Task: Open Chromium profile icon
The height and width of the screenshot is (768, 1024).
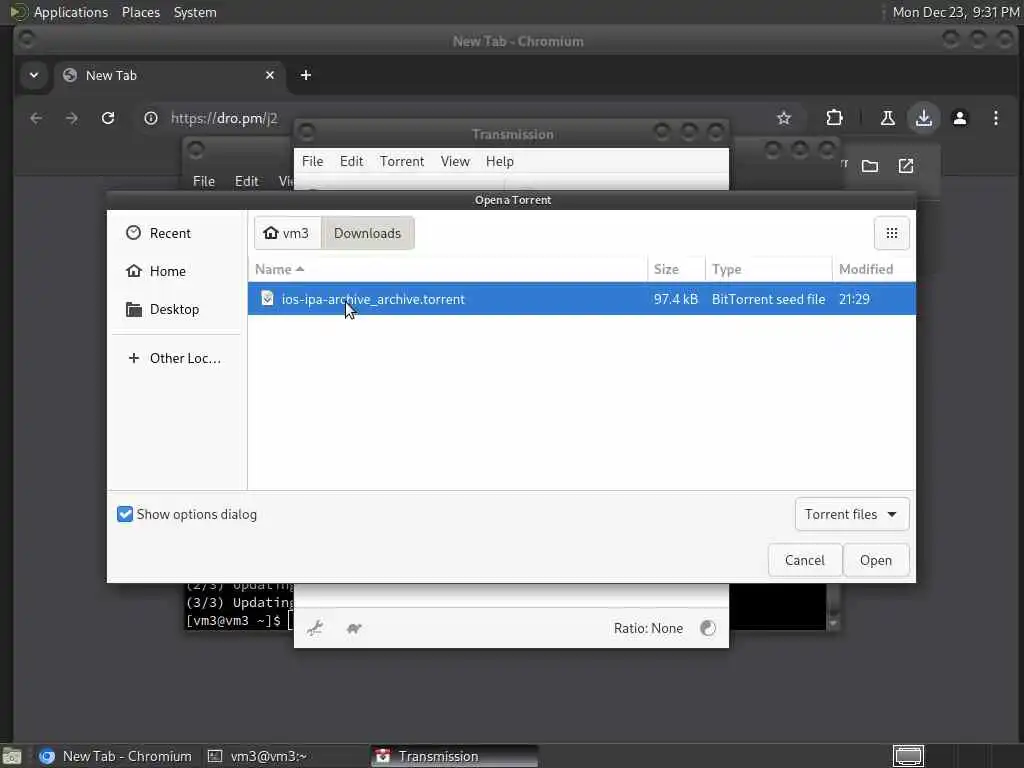Action: [x=959, y=118]
